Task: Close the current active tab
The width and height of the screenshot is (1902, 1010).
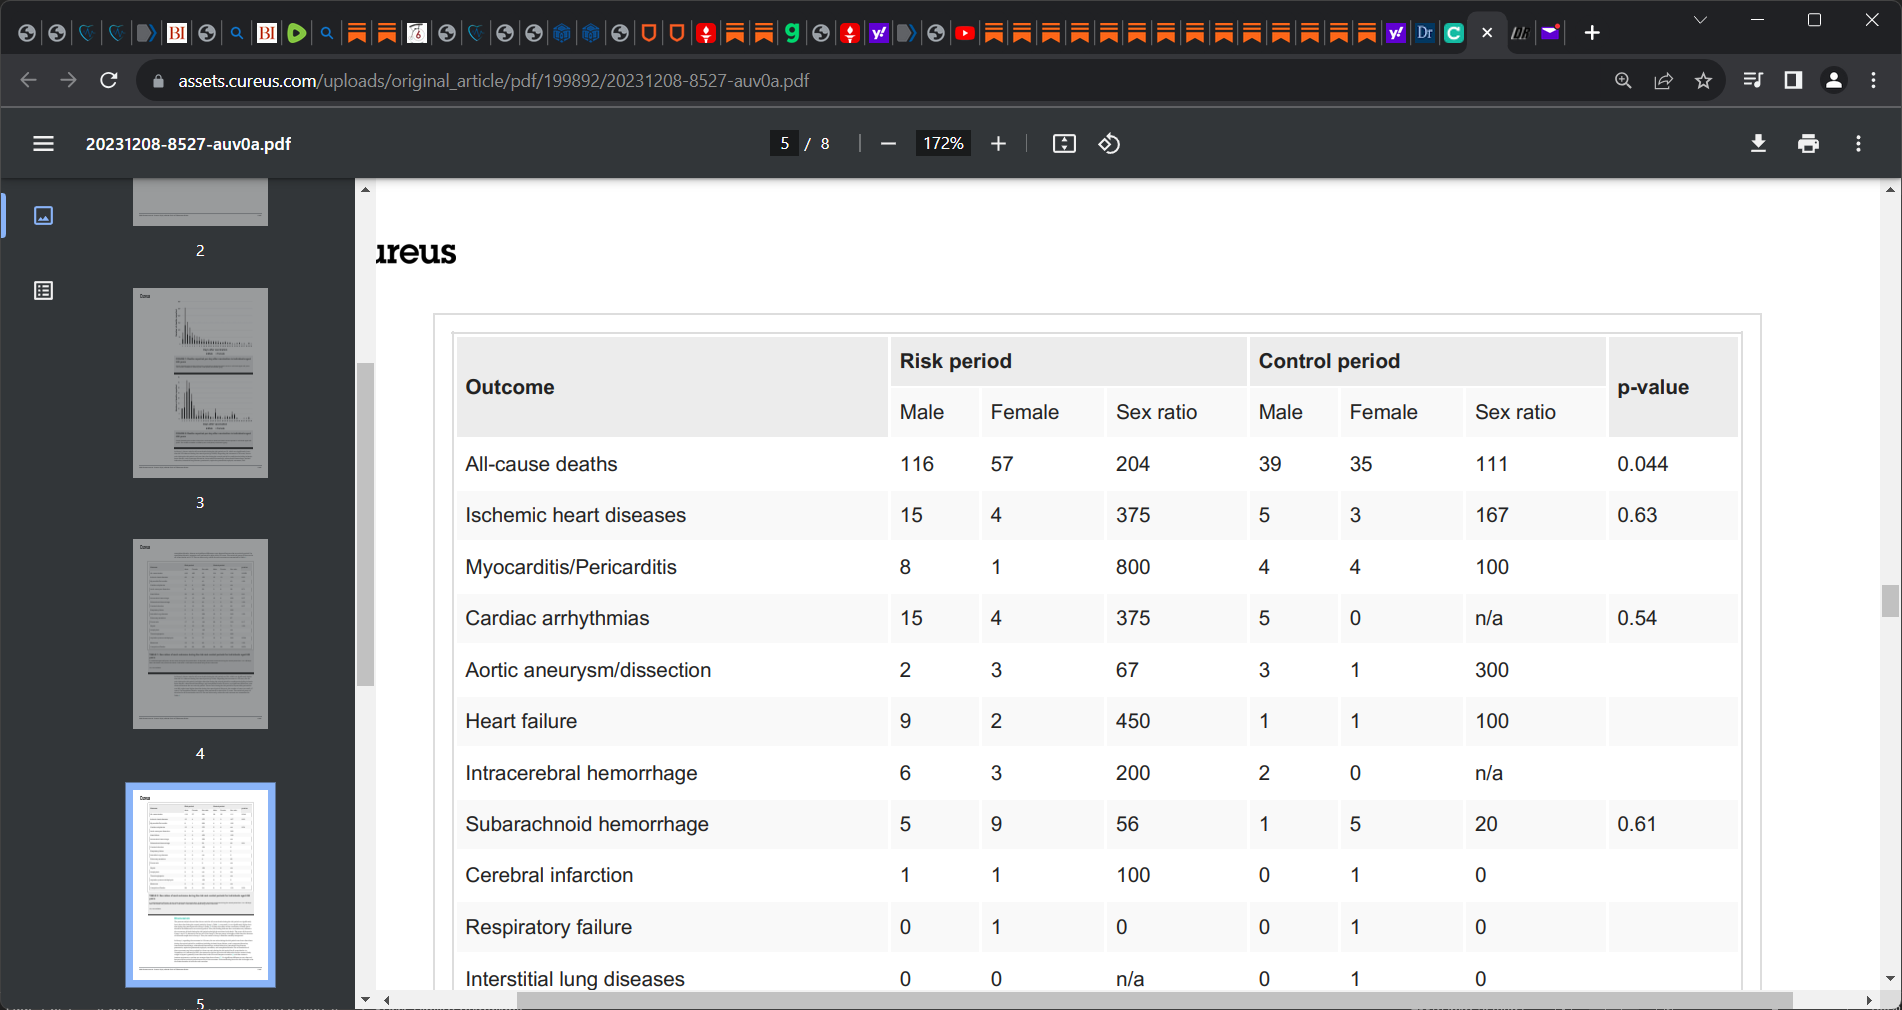Action: point(1487,33)
